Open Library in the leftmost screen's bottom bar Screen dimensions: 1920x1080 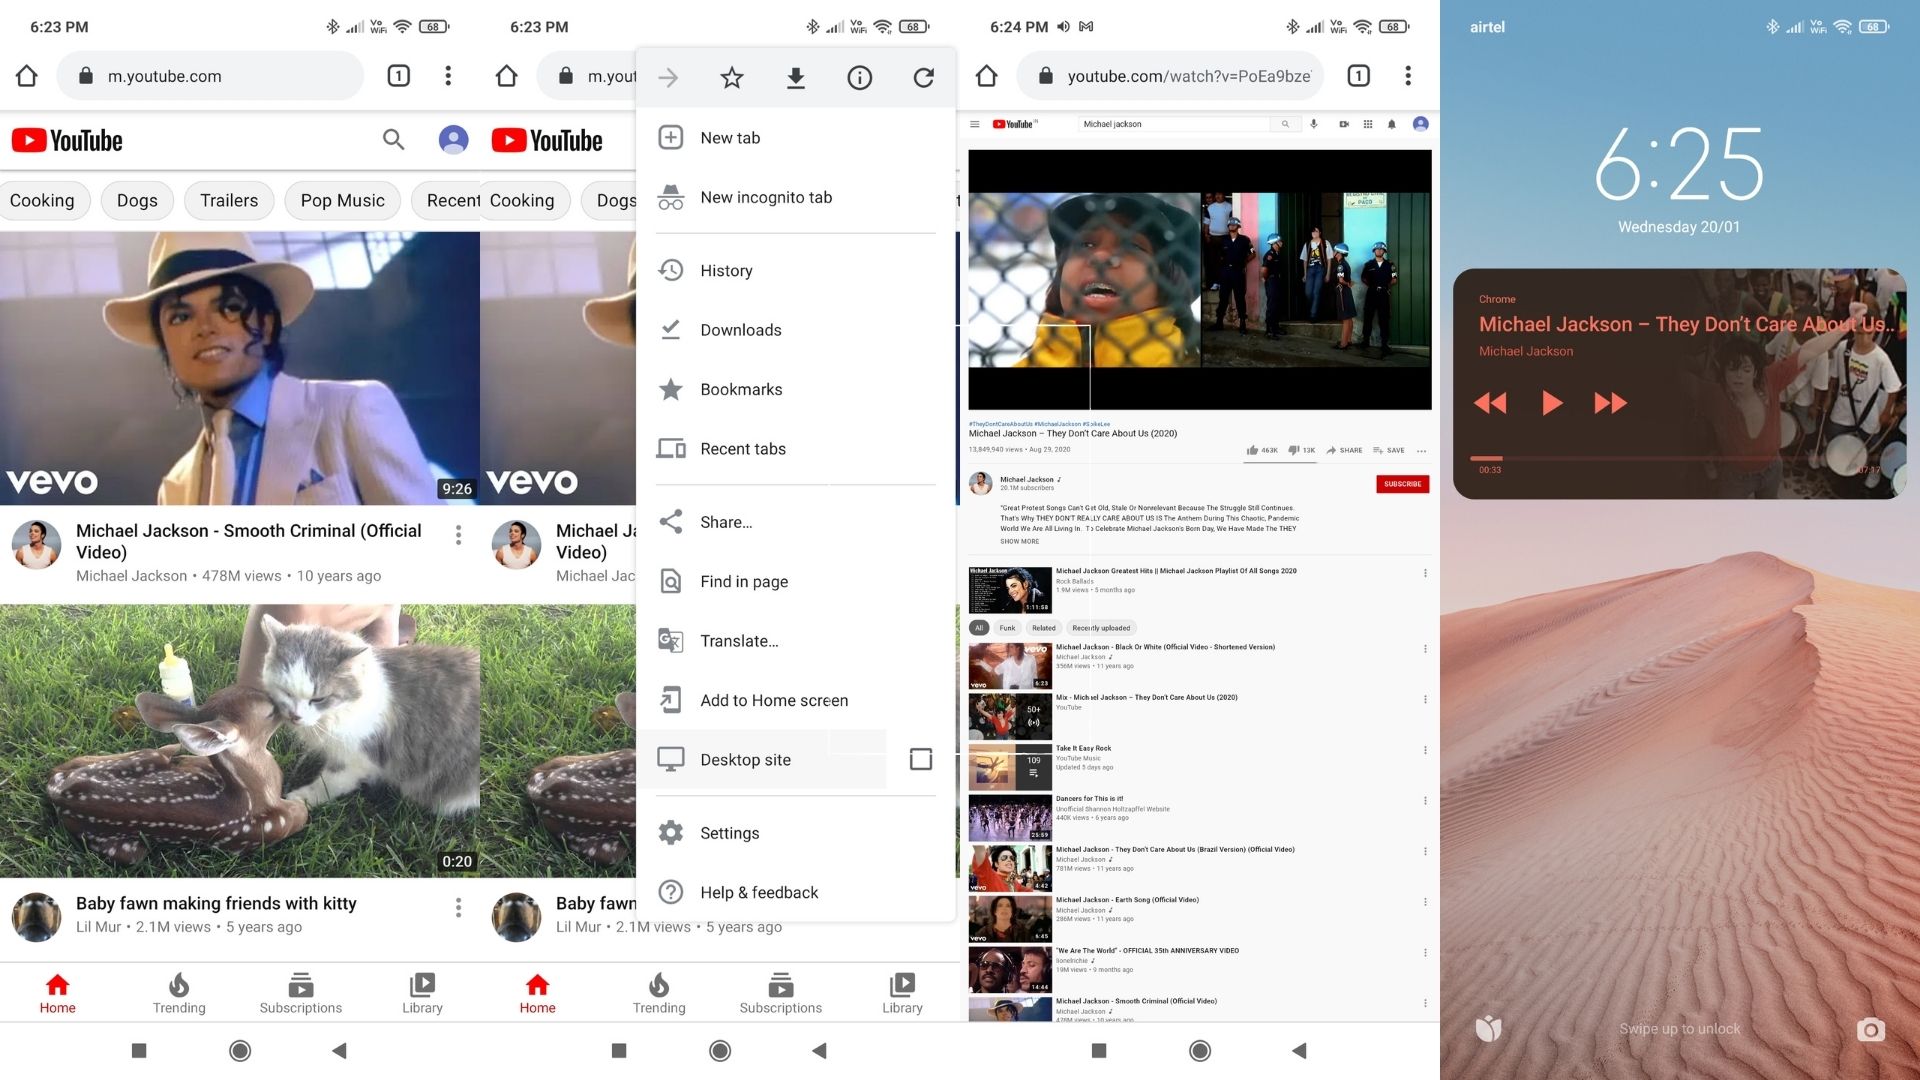[422, 993]
